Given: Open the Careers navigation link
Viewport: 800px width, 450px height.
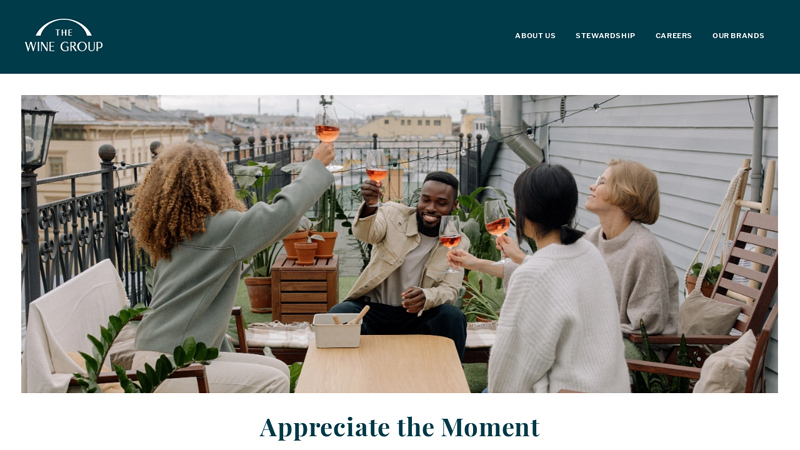Looking at the screenshot, I should [x=673, y=36].
